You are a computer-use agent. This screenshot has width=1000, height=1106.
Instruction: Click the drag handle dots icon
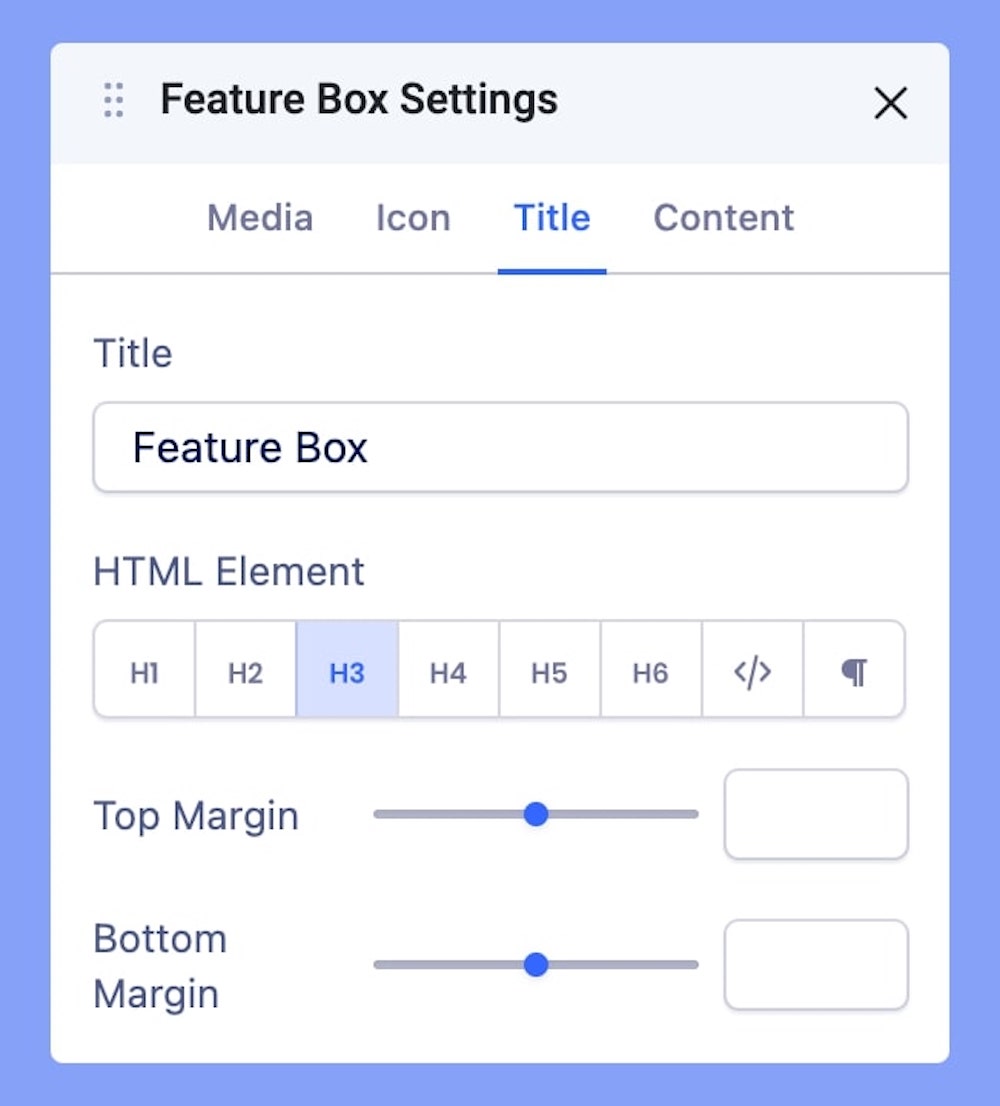[x=114, y=101]
